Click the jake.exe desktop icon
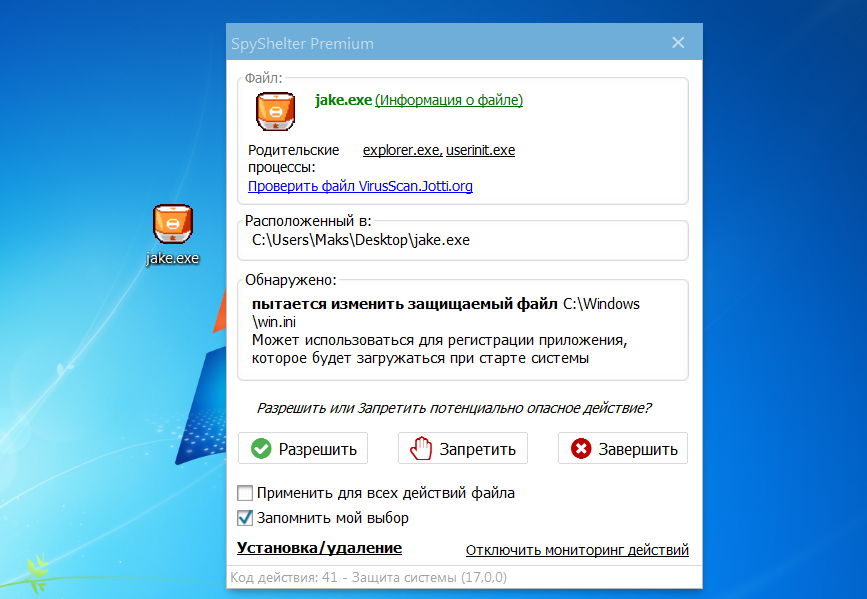This screenshot has width=867, height=599. [x=173, y=235]
